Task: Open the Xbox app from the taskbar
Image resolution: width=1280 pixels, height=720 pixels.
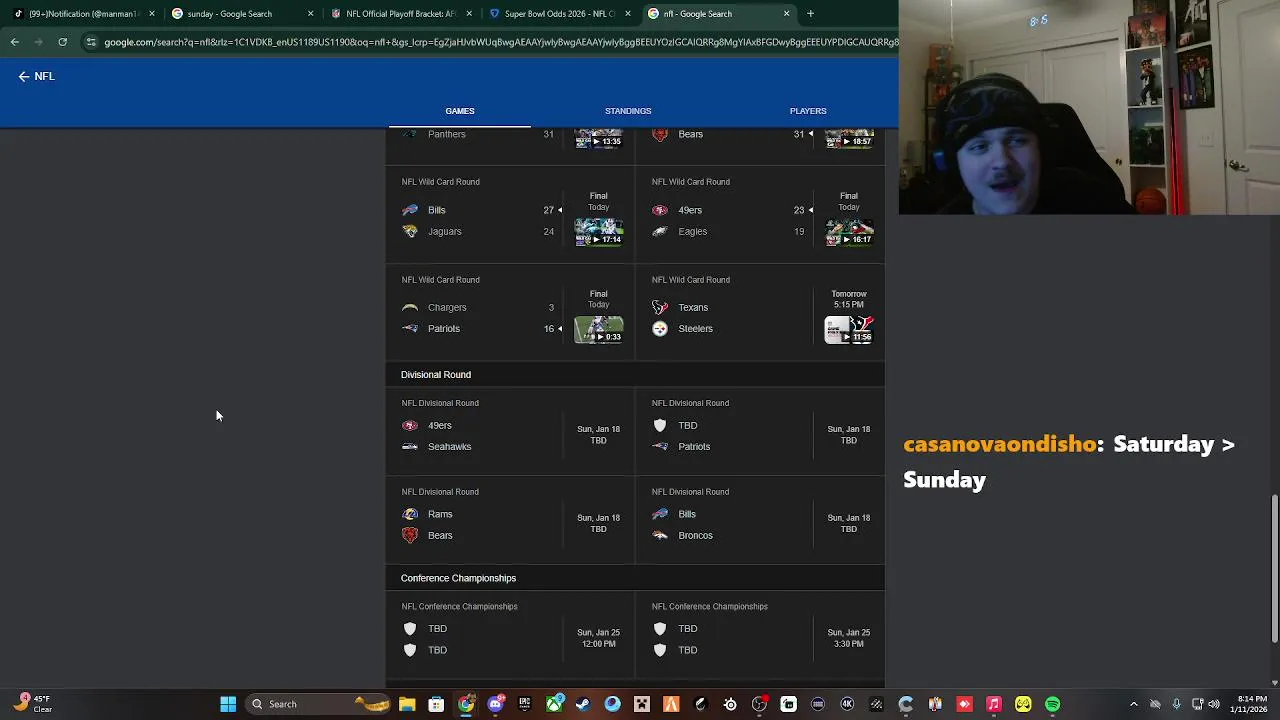Action: pos(554,704)
